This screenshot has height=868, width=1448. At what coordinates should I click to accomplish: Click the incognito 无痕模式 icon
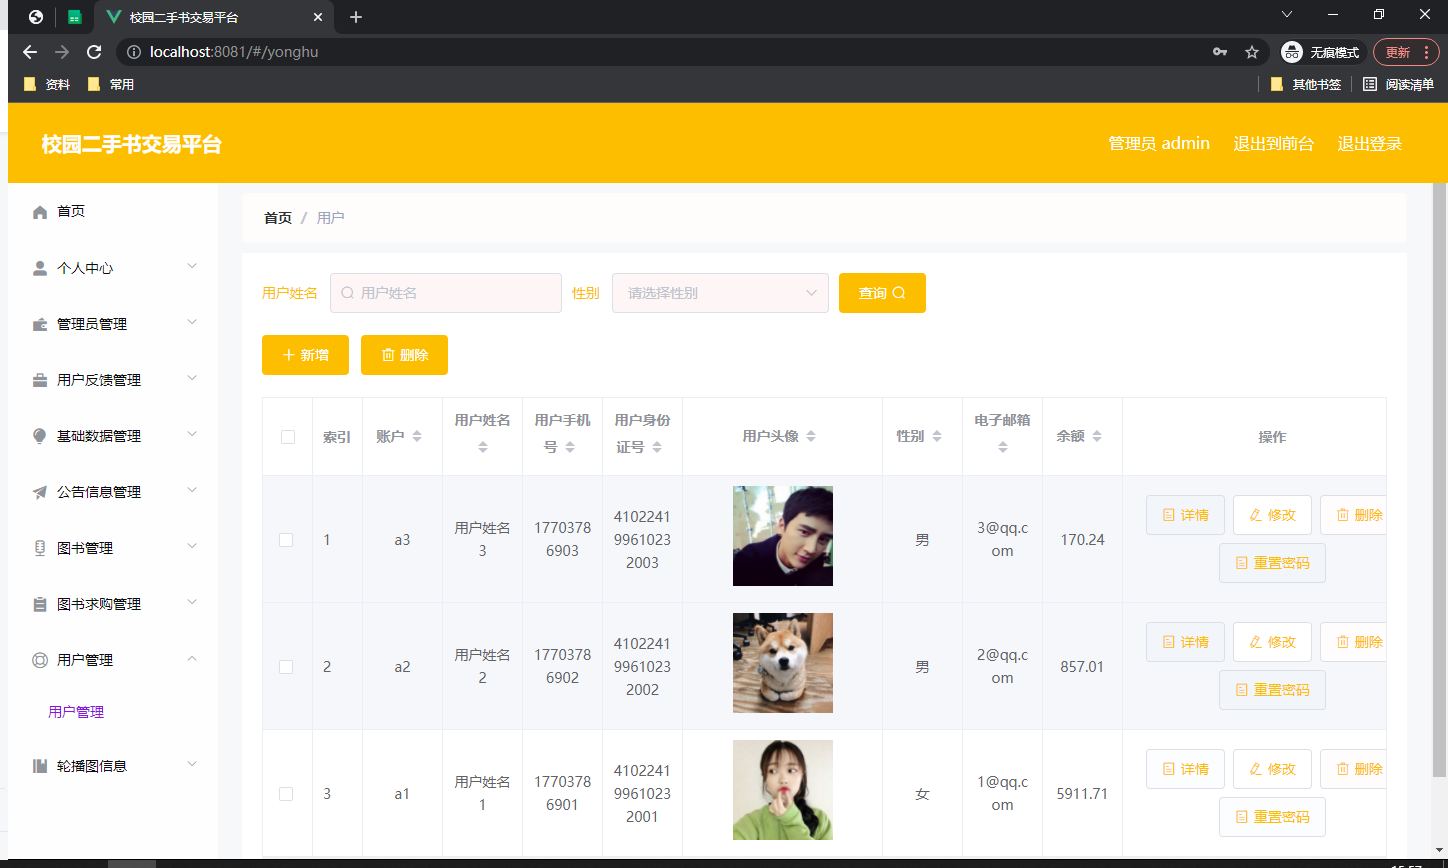[1292, 52]
